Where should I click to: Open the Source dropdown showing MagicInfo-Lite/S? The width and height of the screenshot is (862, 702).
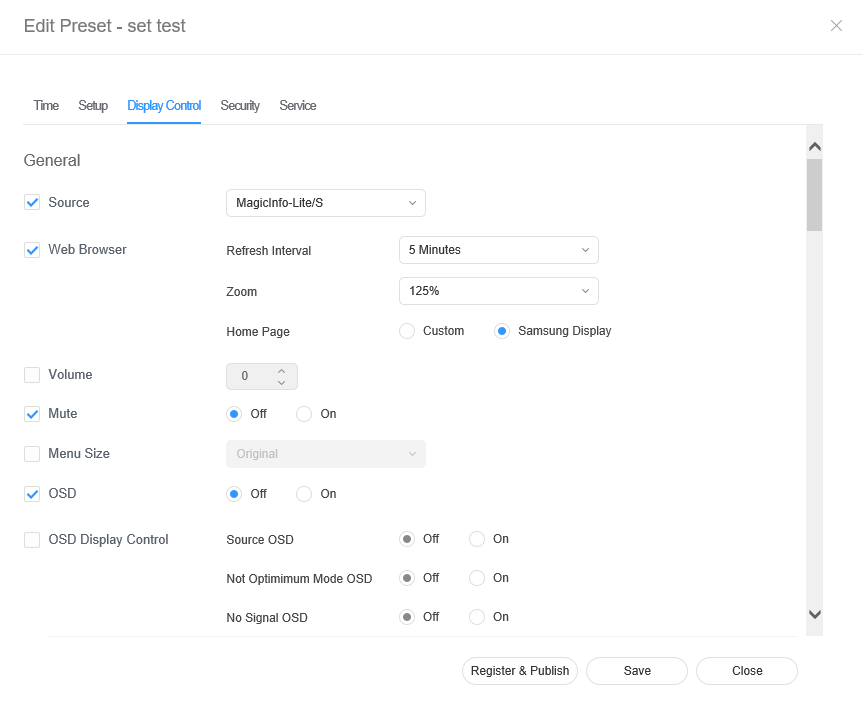325,203
